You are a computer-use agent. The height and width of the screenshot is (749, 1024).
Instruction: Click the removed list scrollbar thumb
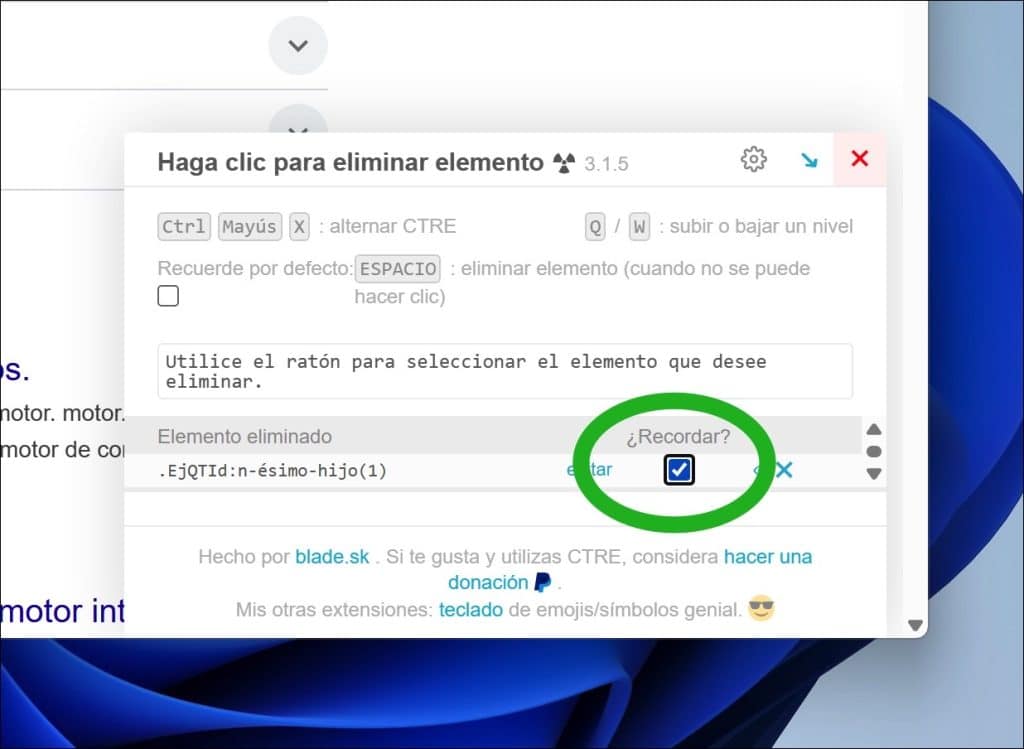(x=874, y=451)
